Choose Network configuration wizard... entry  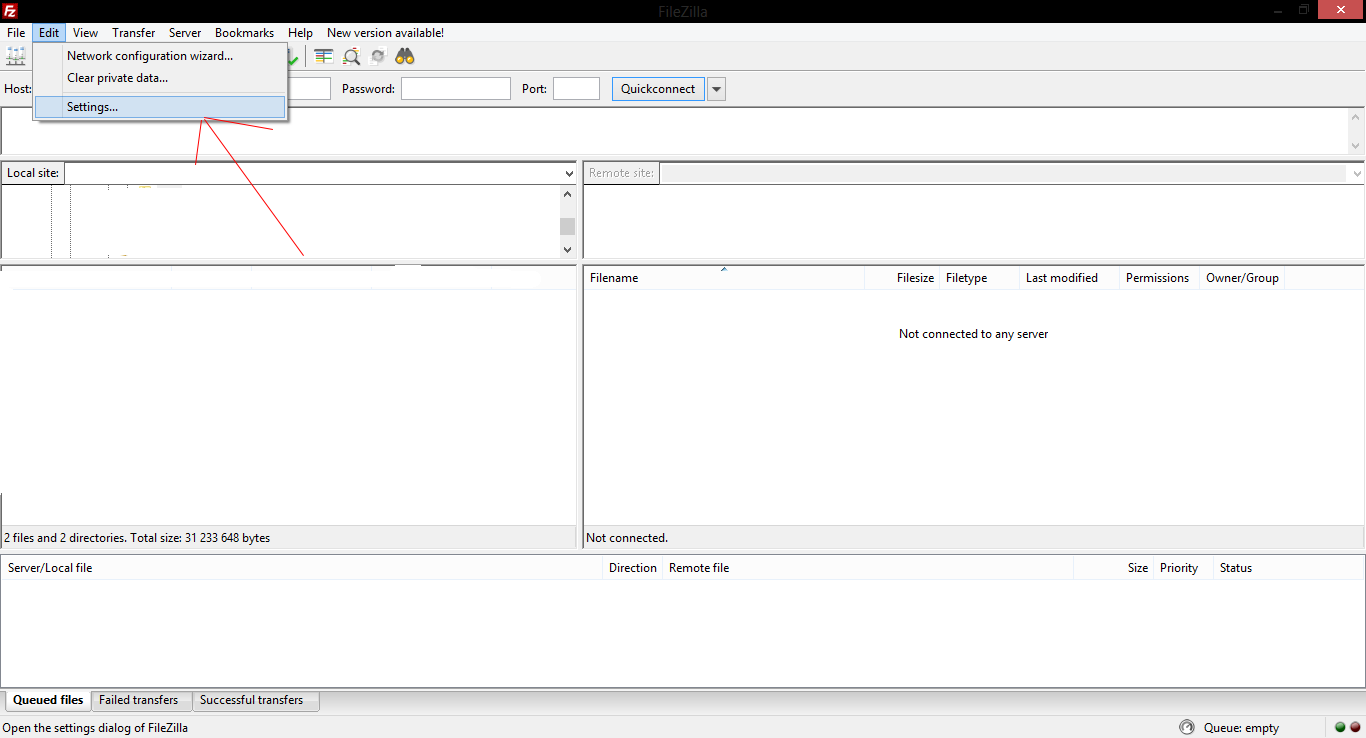tap(160, 56)
